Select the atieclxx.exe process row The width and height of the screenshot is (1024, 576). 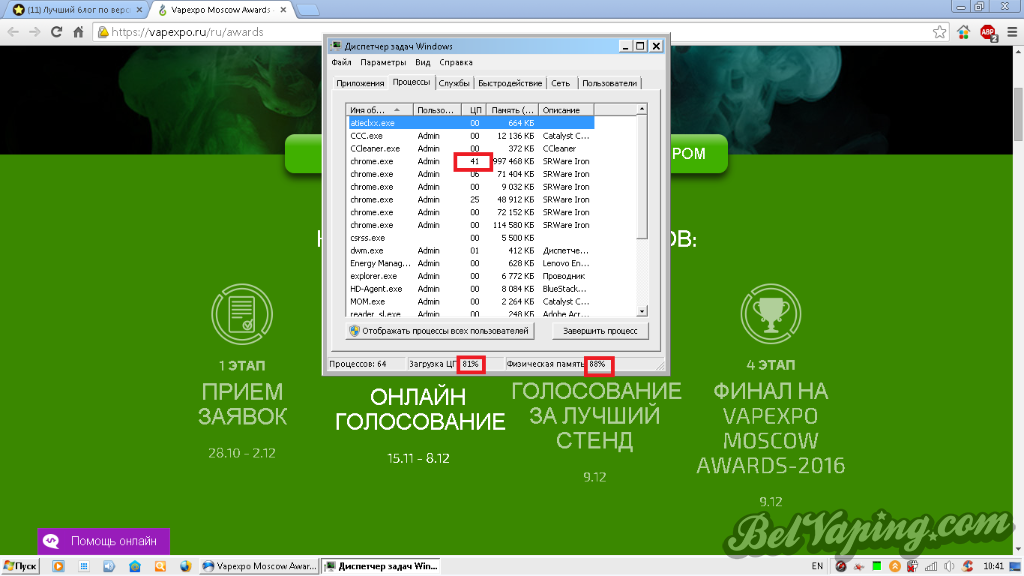click(471, 123)
